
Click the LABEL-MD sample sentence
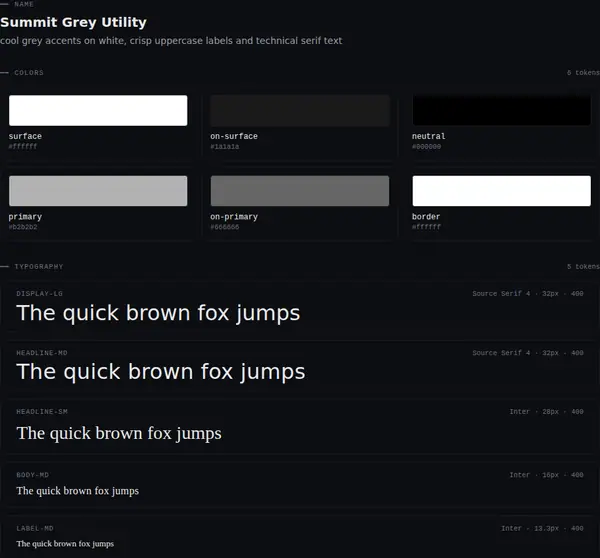(x=65, y=544)
